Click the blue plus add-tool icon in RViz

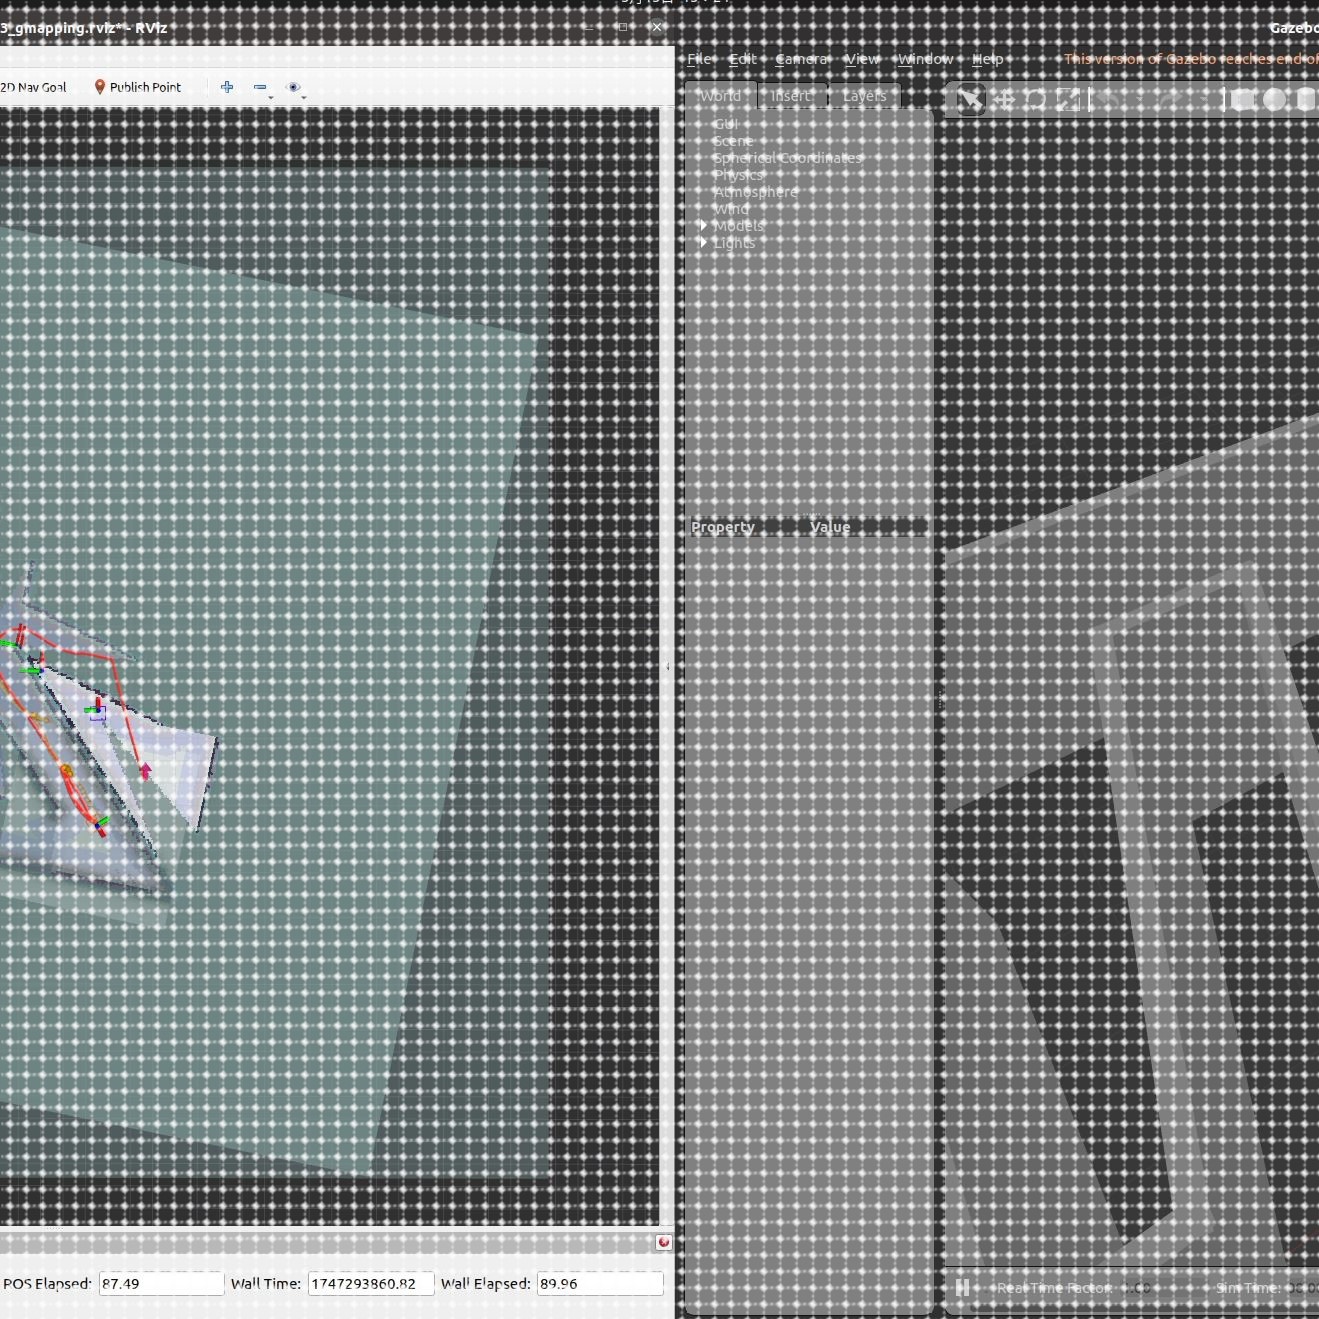click(227, 87)
